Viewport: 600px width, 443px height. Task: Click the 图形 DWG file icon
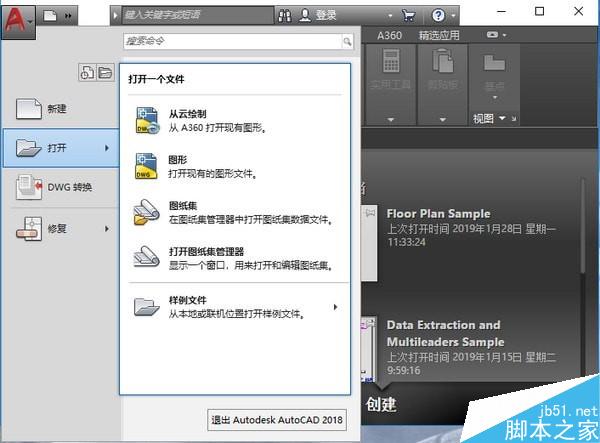pos(146,166)
